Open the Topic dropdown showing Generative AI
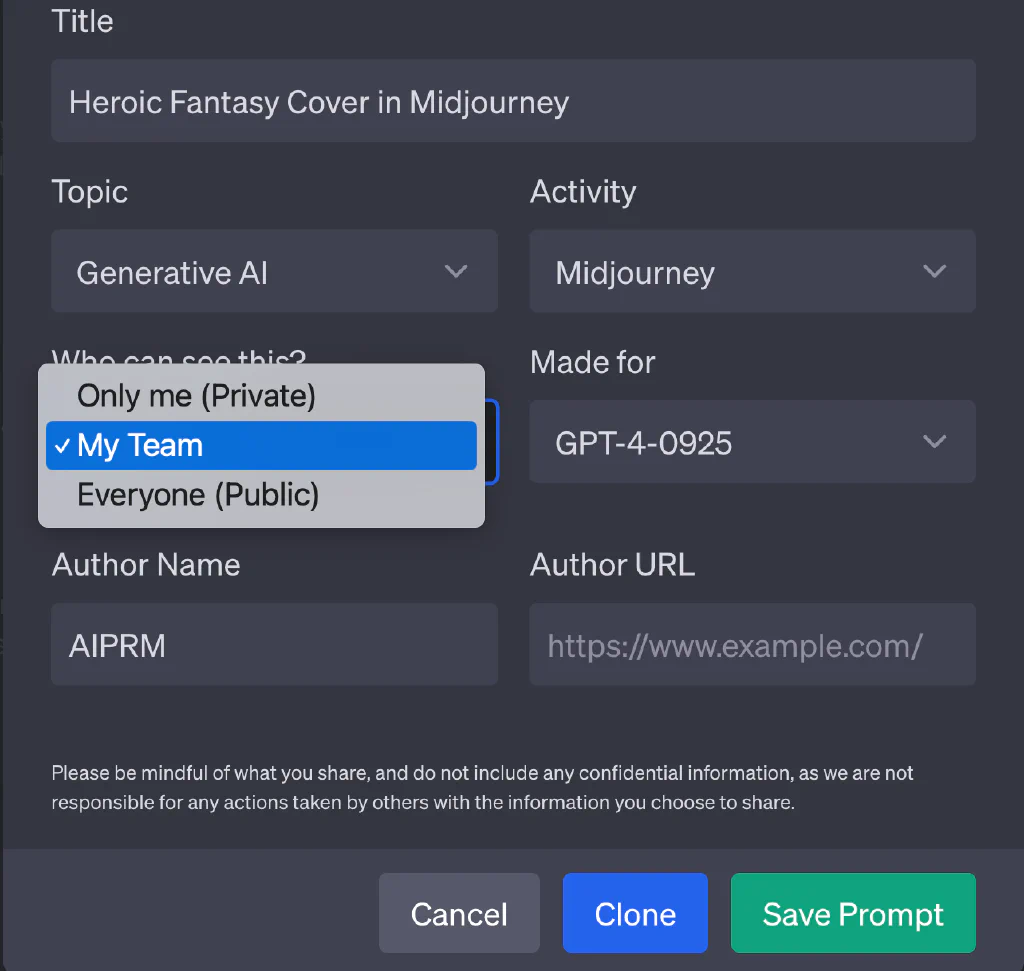This screenshot has height=971, width=1024. [x=274, y=272]
